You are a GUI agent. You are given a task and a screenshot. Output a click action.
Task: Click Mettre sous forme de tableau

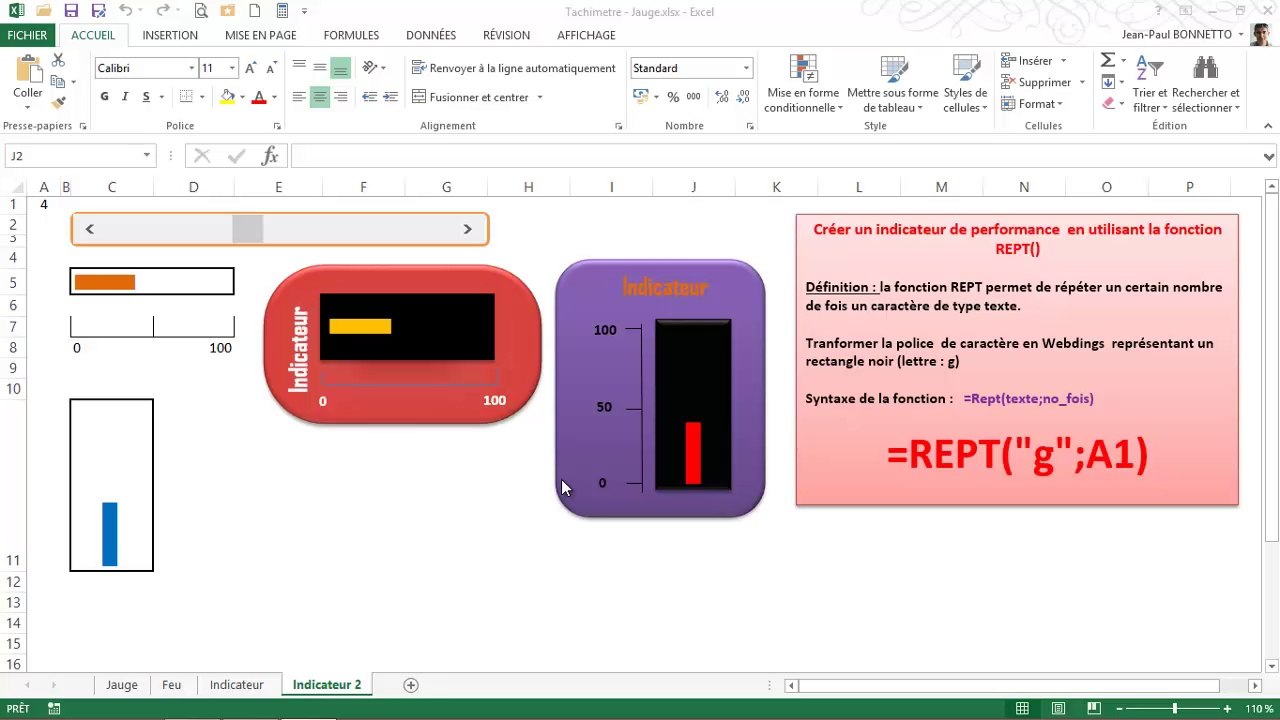pyautogui.click(x=893, y=83)
